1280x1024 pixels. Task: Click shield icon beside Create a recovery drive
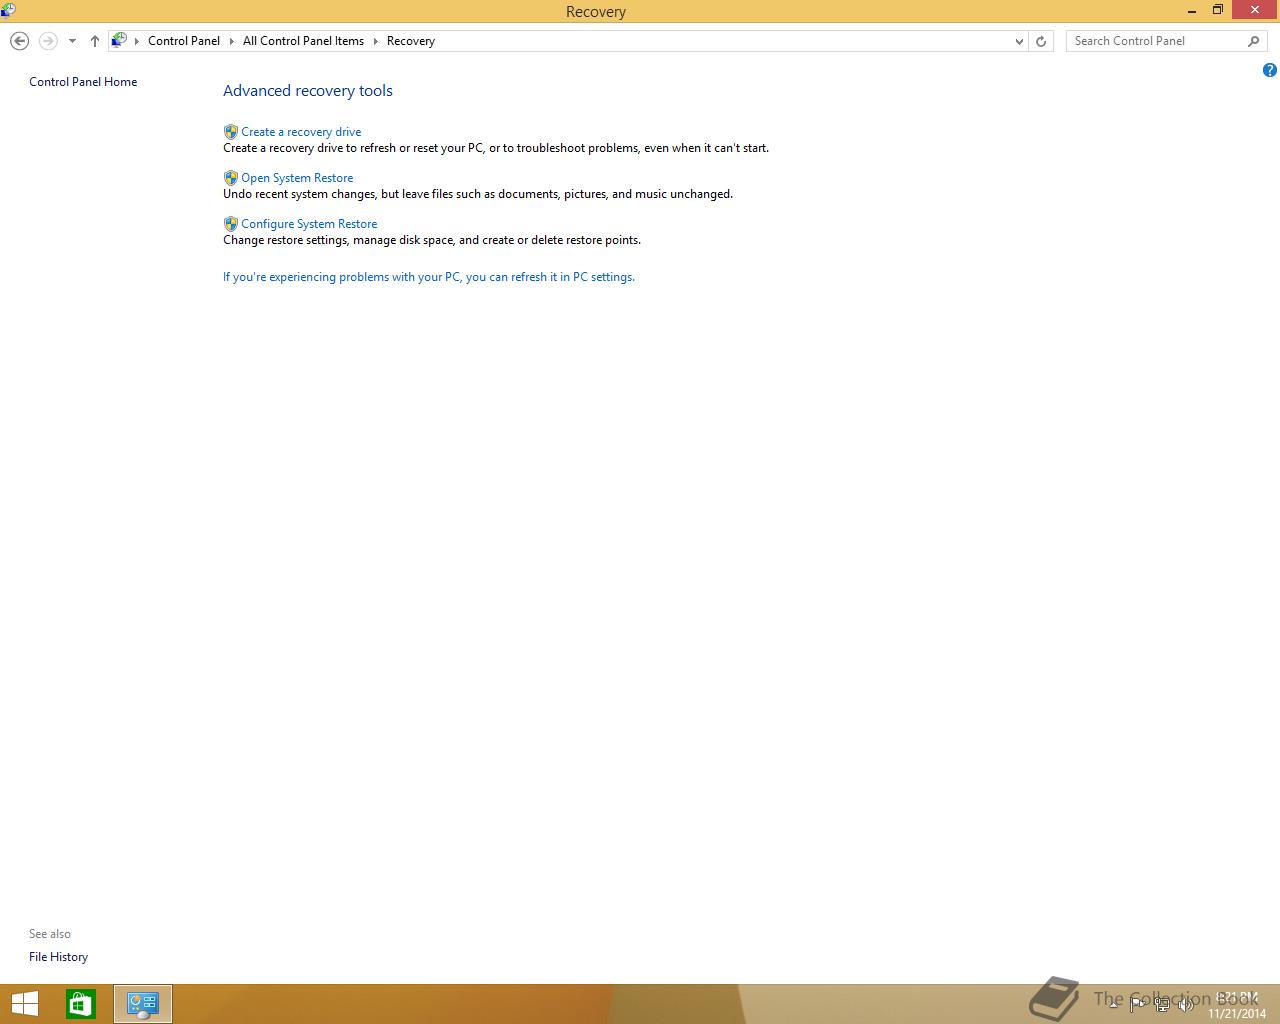(x=231, y=132)
